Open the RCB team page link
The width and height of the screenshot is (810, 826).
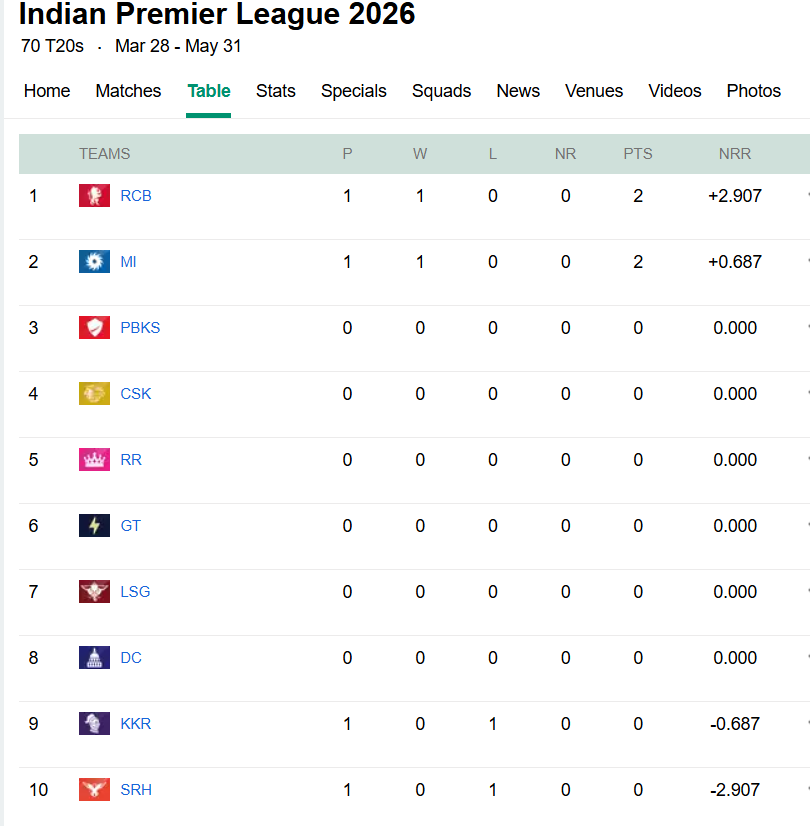point(136,195)
